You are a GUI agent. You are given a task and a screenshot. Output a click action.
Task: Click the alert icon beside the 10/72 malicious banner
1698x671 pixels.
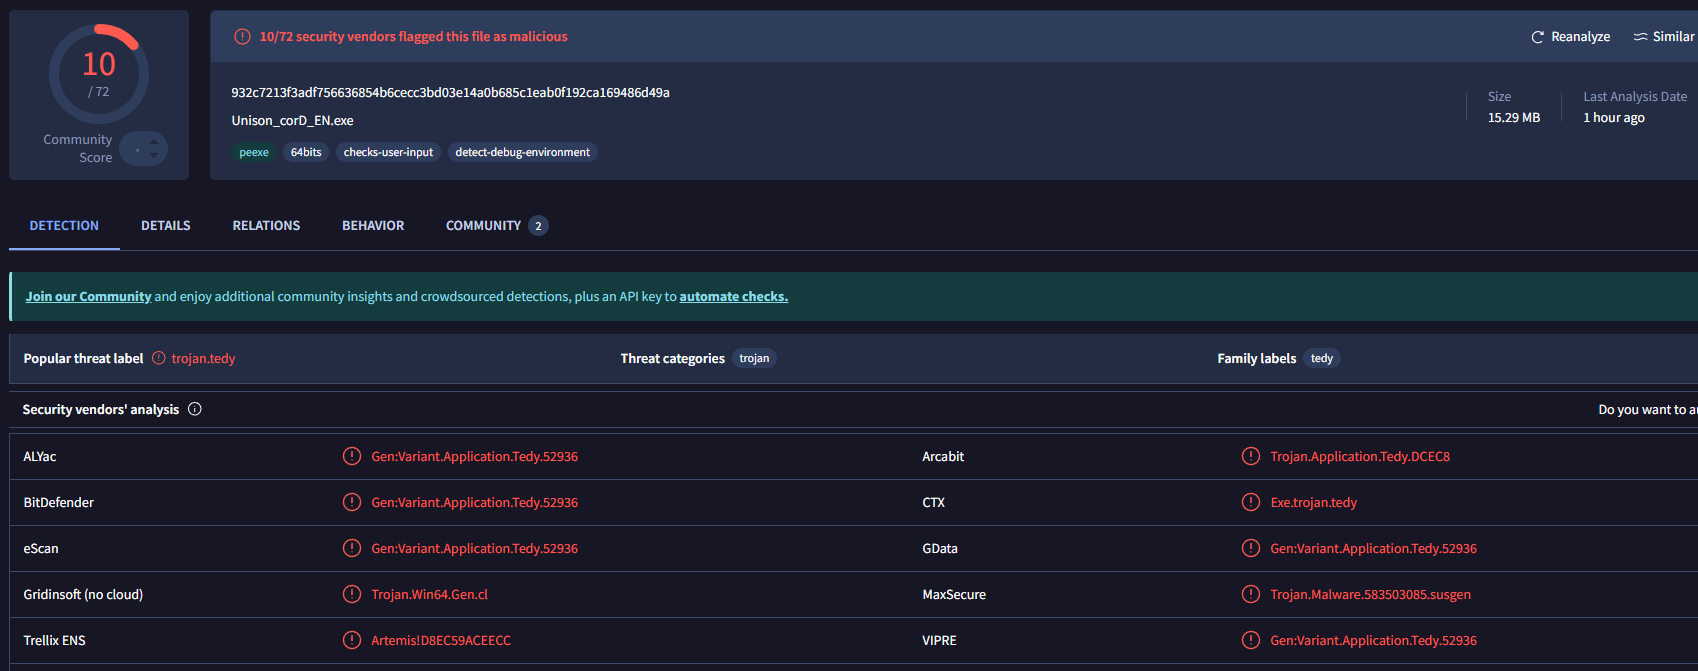[242, 37]
